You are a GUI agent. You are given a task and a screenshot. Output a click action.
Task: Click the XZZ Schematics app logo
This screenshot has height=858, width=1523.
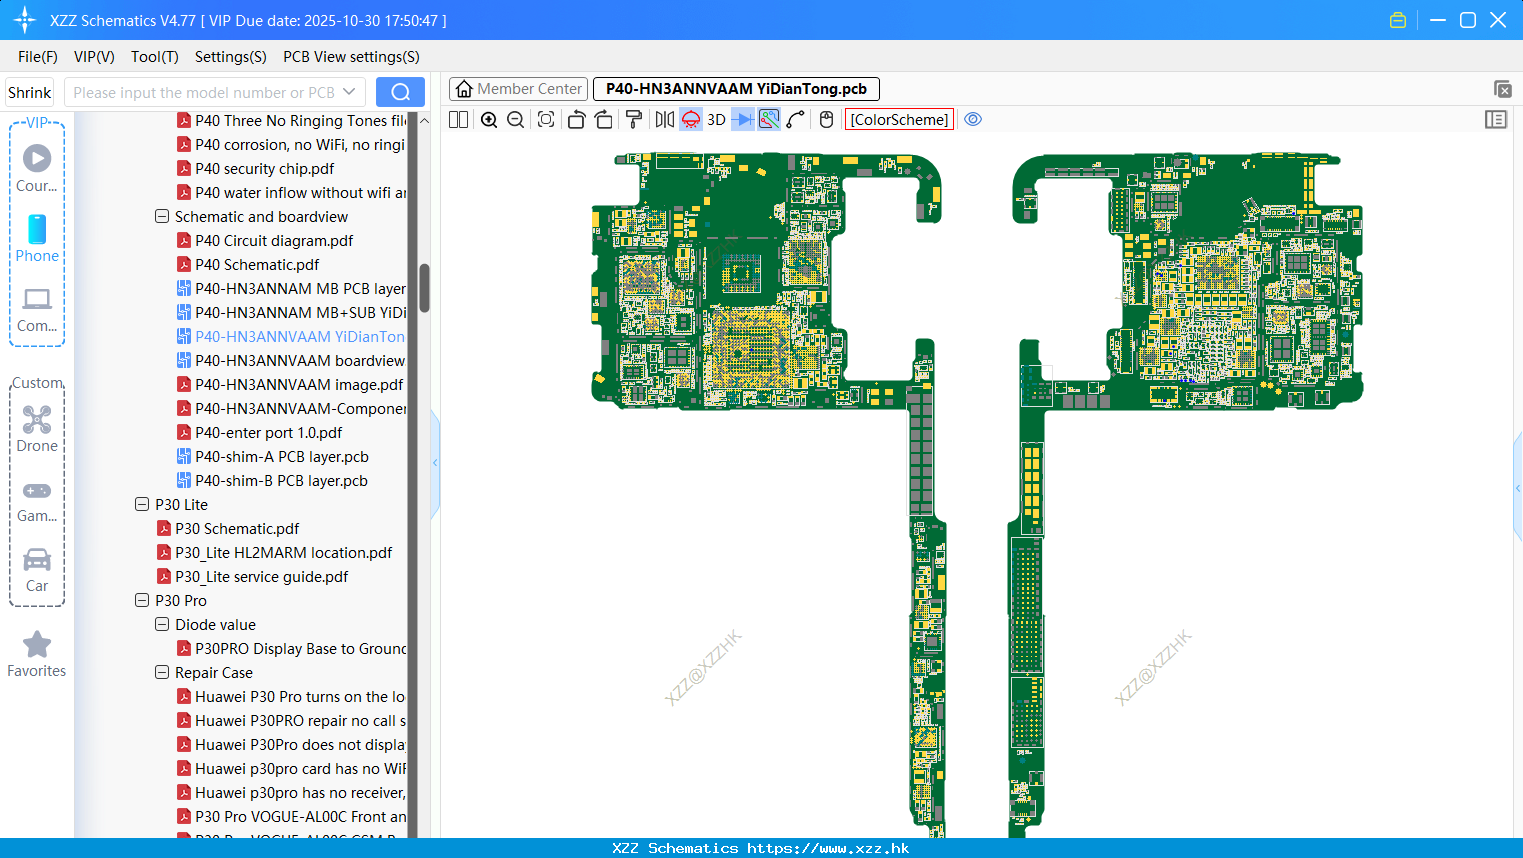[25, 20]
